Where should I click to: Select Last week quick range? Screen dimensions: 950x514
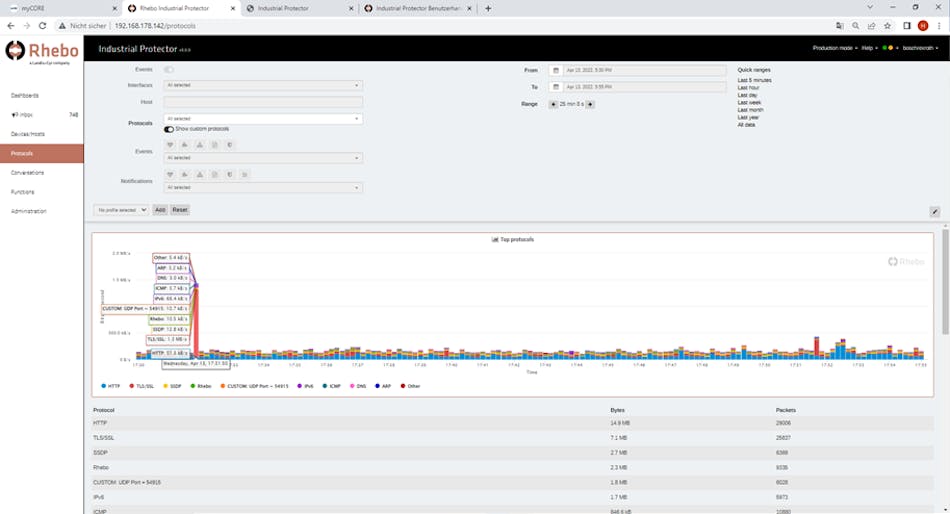coord(749,102)
